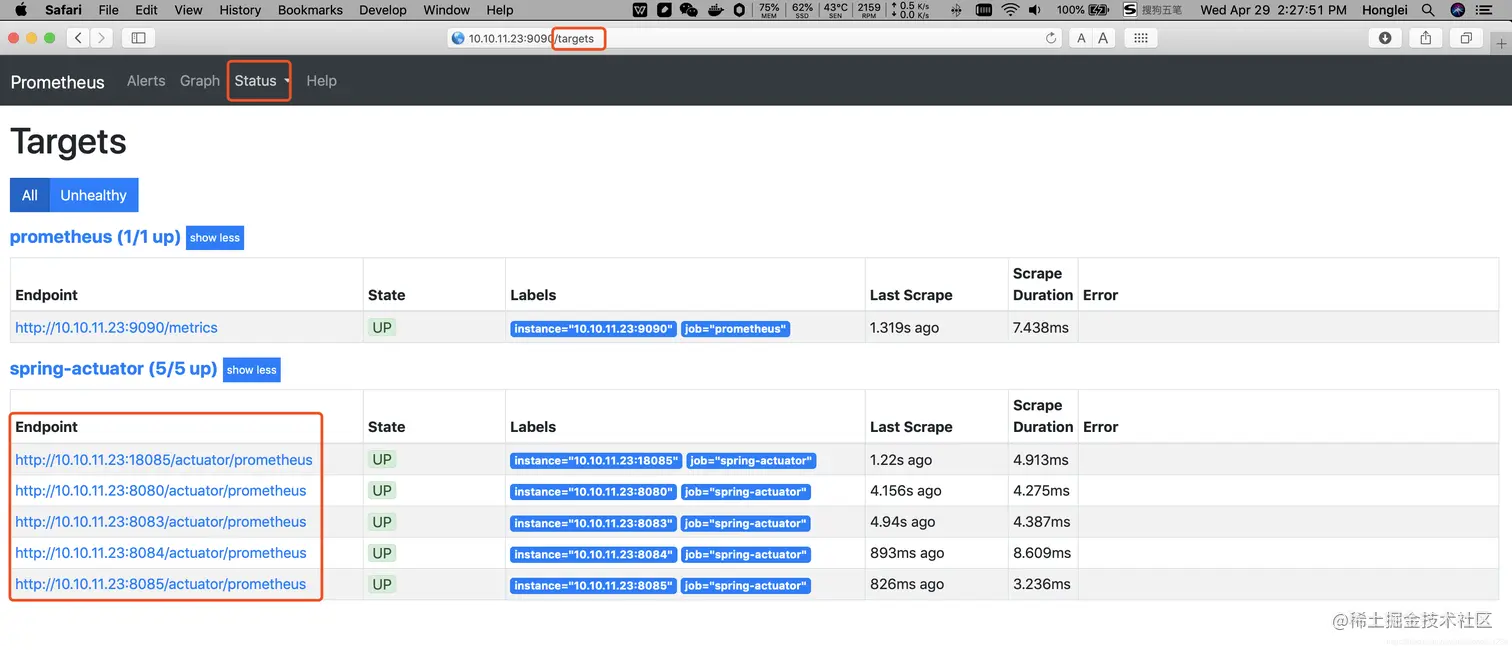Screen dimensions: 1512x650
Task: Click the Siri icon in menu bar
Action: coord(1457,10)
